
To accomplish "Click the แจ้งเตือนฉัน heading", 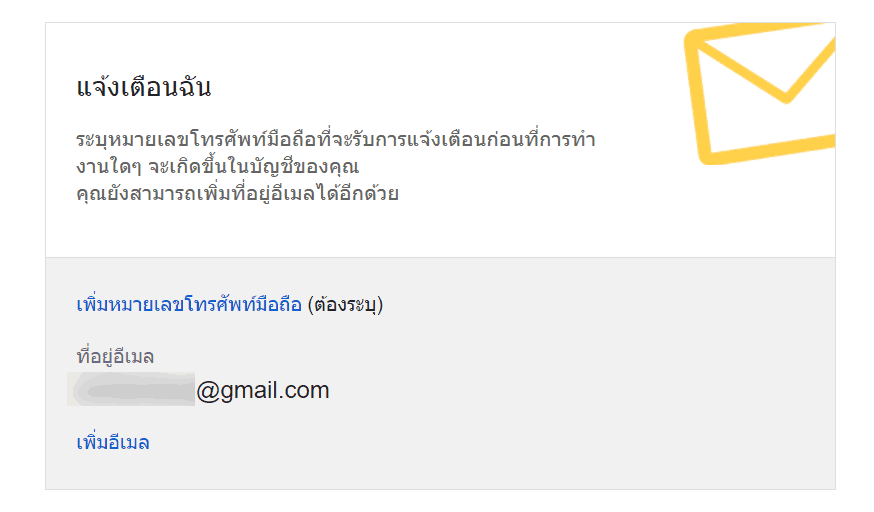I will 144,87.
